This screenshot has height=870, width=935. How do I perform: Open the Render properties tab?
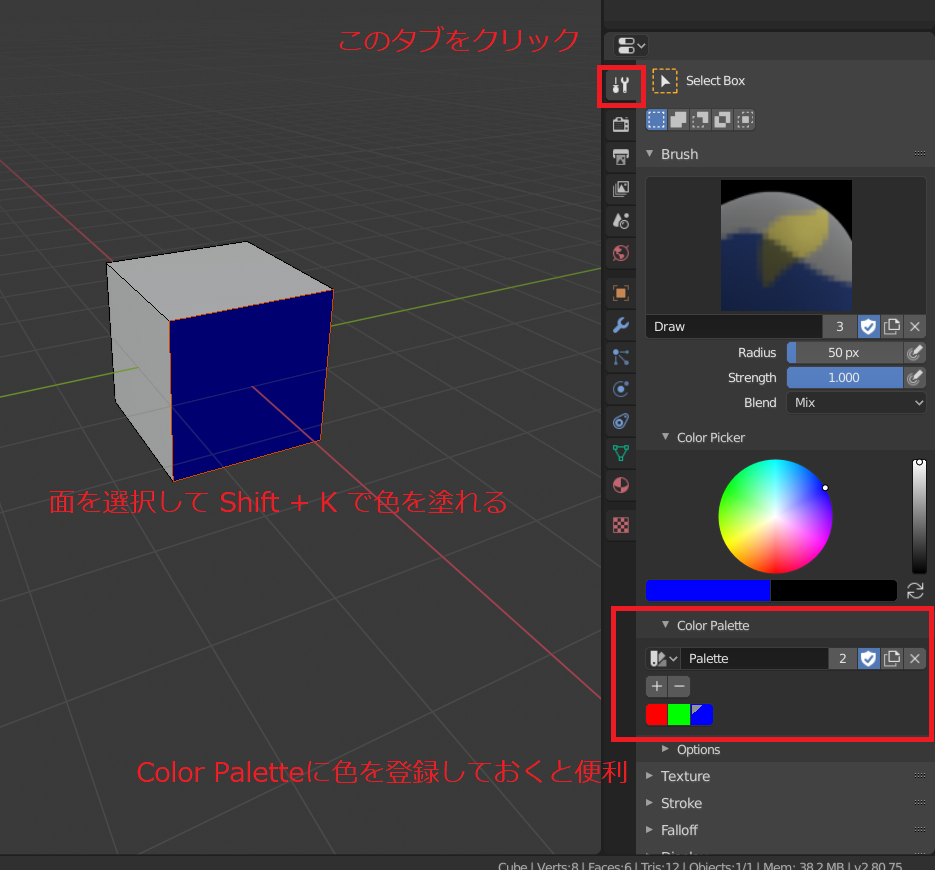621,124
